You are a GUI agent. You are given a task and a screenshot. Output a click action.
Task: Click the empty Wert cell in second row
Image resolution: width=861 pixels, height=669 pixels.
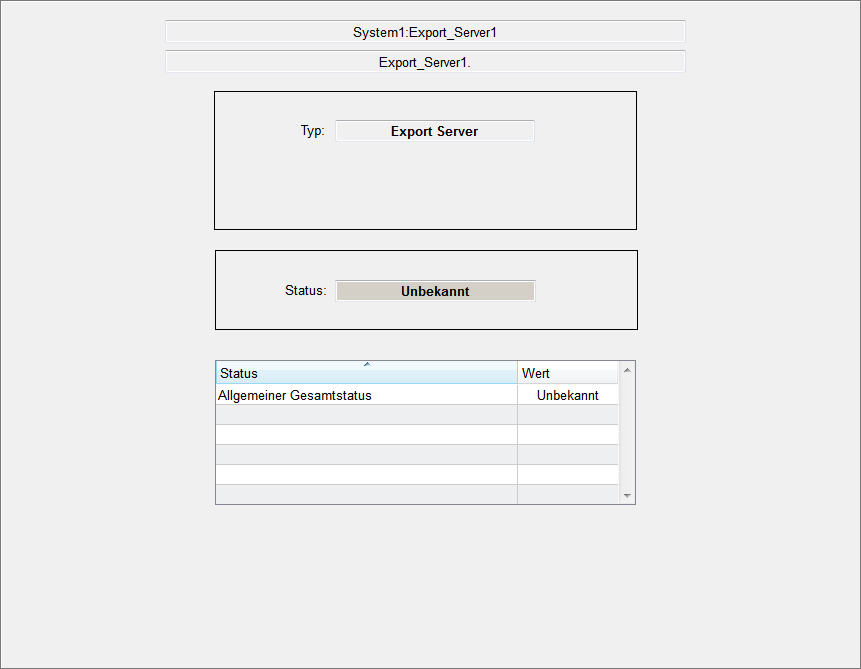point(567,415)
